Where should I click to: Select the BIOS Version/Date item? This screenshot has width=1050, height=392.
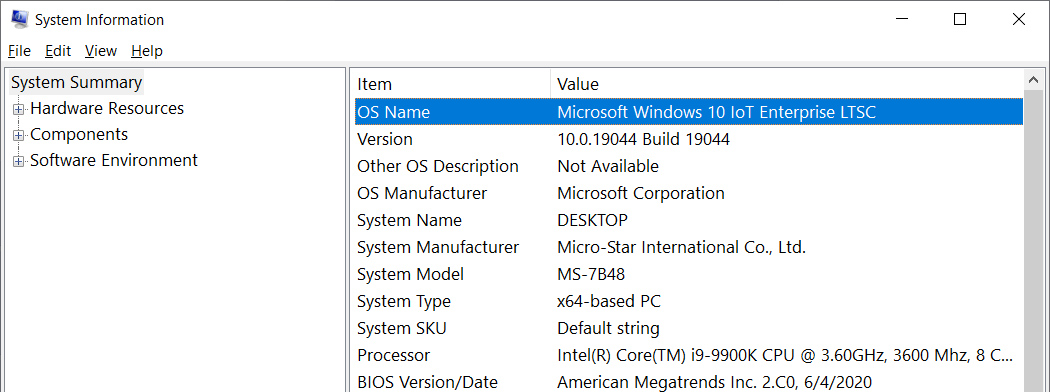(427, 383)
